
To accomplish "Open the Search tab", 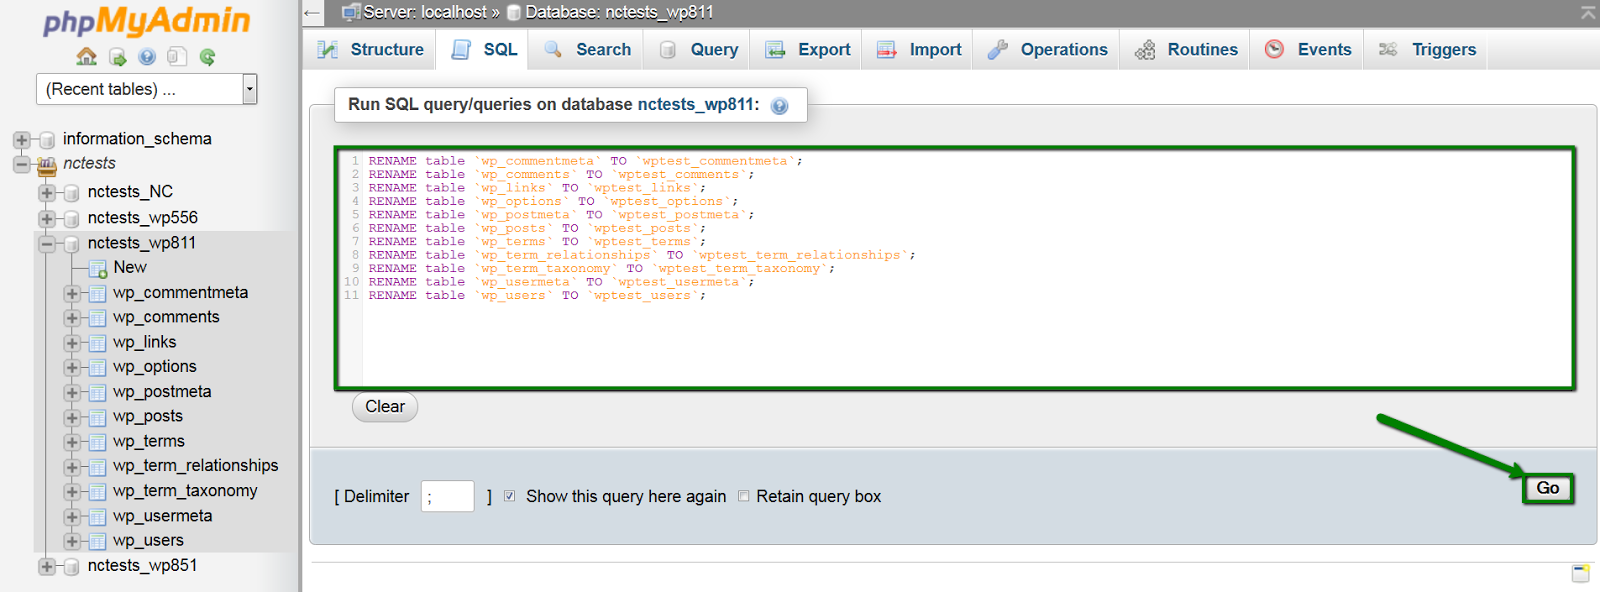I will [587, 49].
